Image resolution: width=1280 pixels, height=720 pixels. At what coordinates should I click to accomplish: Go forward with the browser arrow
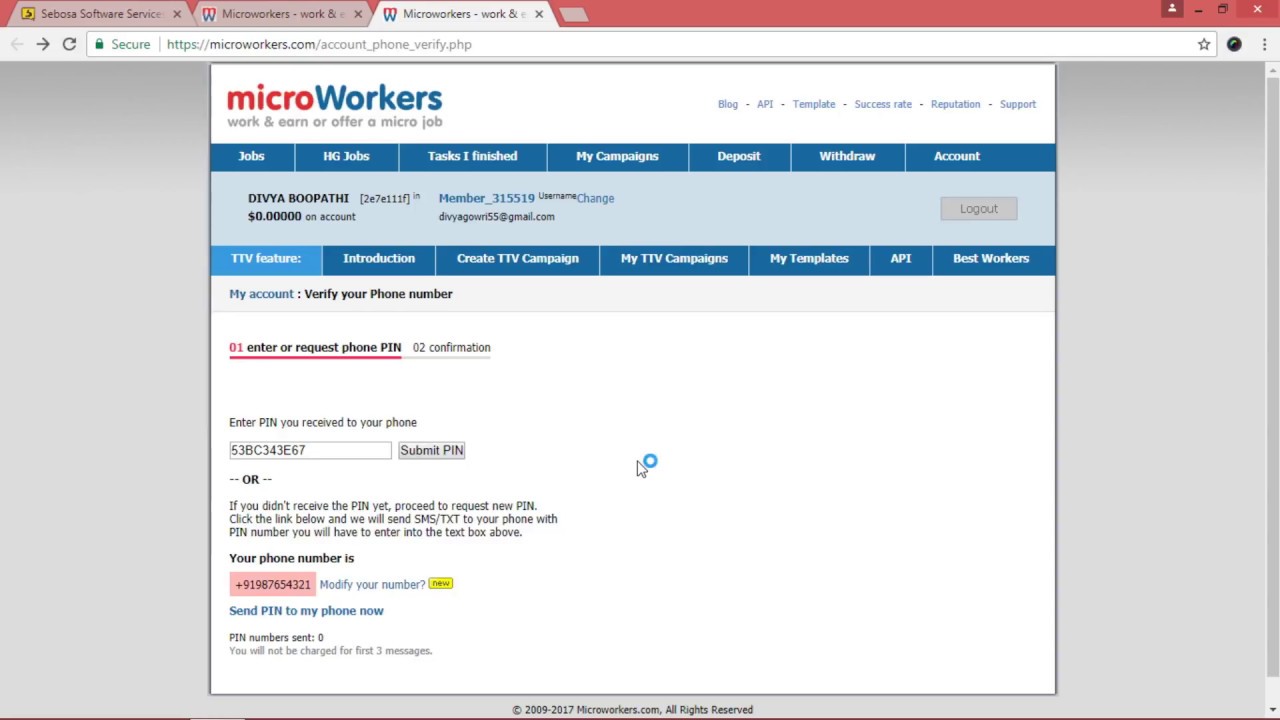click(43, 44)
